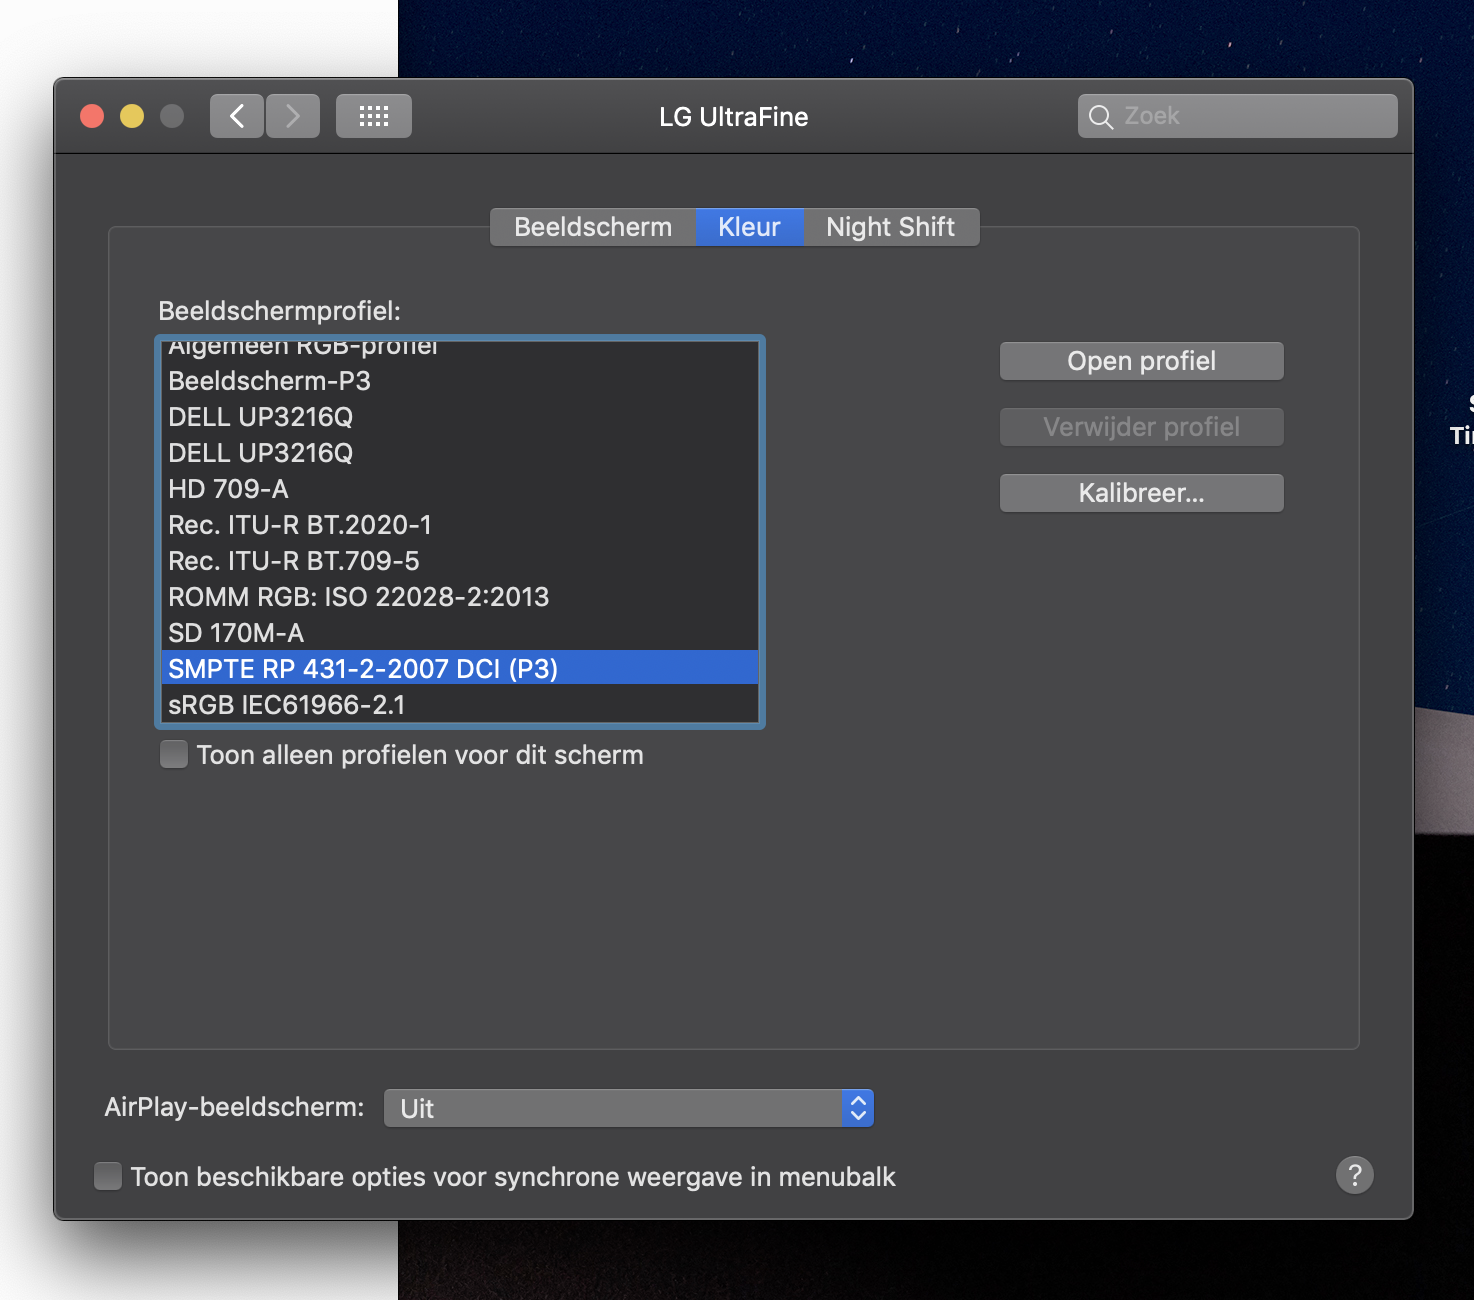
Task: Select the first DELL UP3216Q profile
Action: point(460,417)
